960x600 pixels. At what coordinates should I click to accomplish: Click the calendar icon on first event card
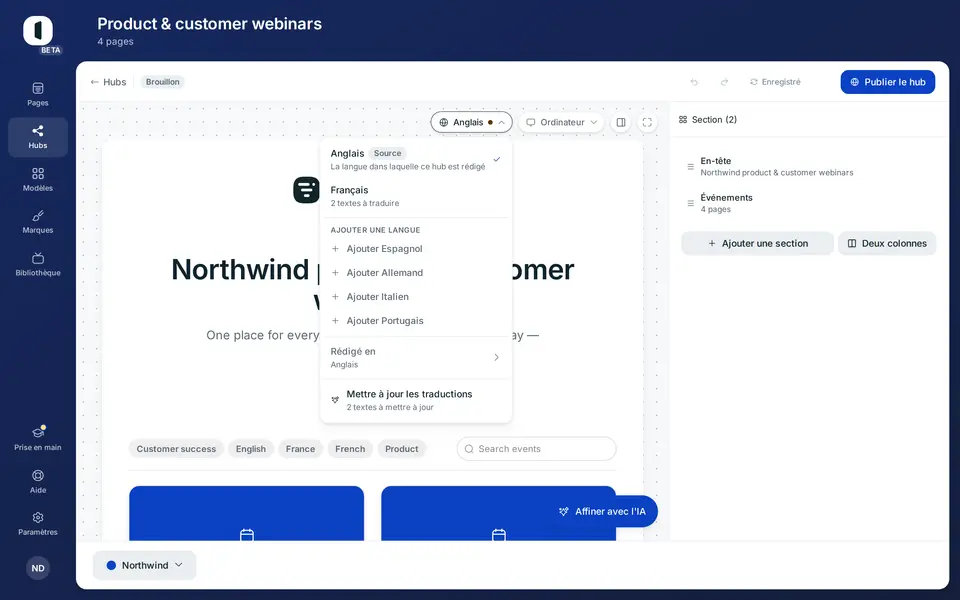[247, 534]
